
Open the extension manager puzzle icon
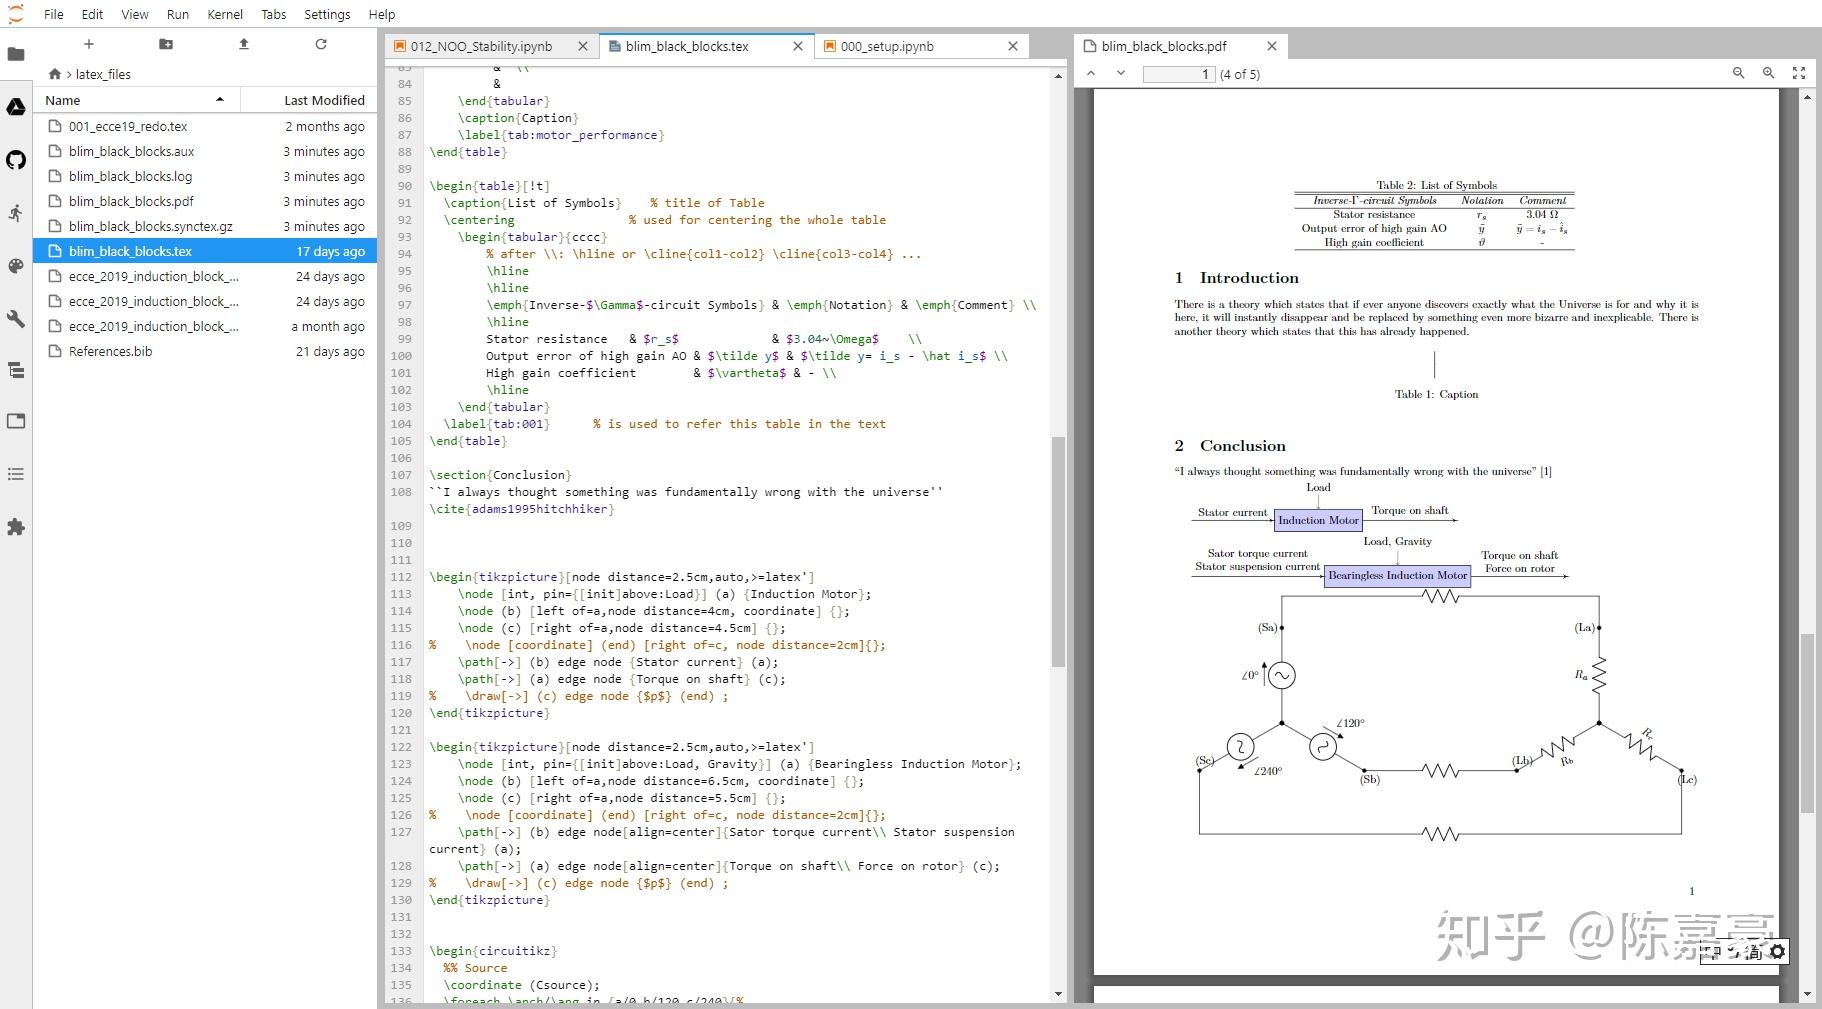click(16, 527)
